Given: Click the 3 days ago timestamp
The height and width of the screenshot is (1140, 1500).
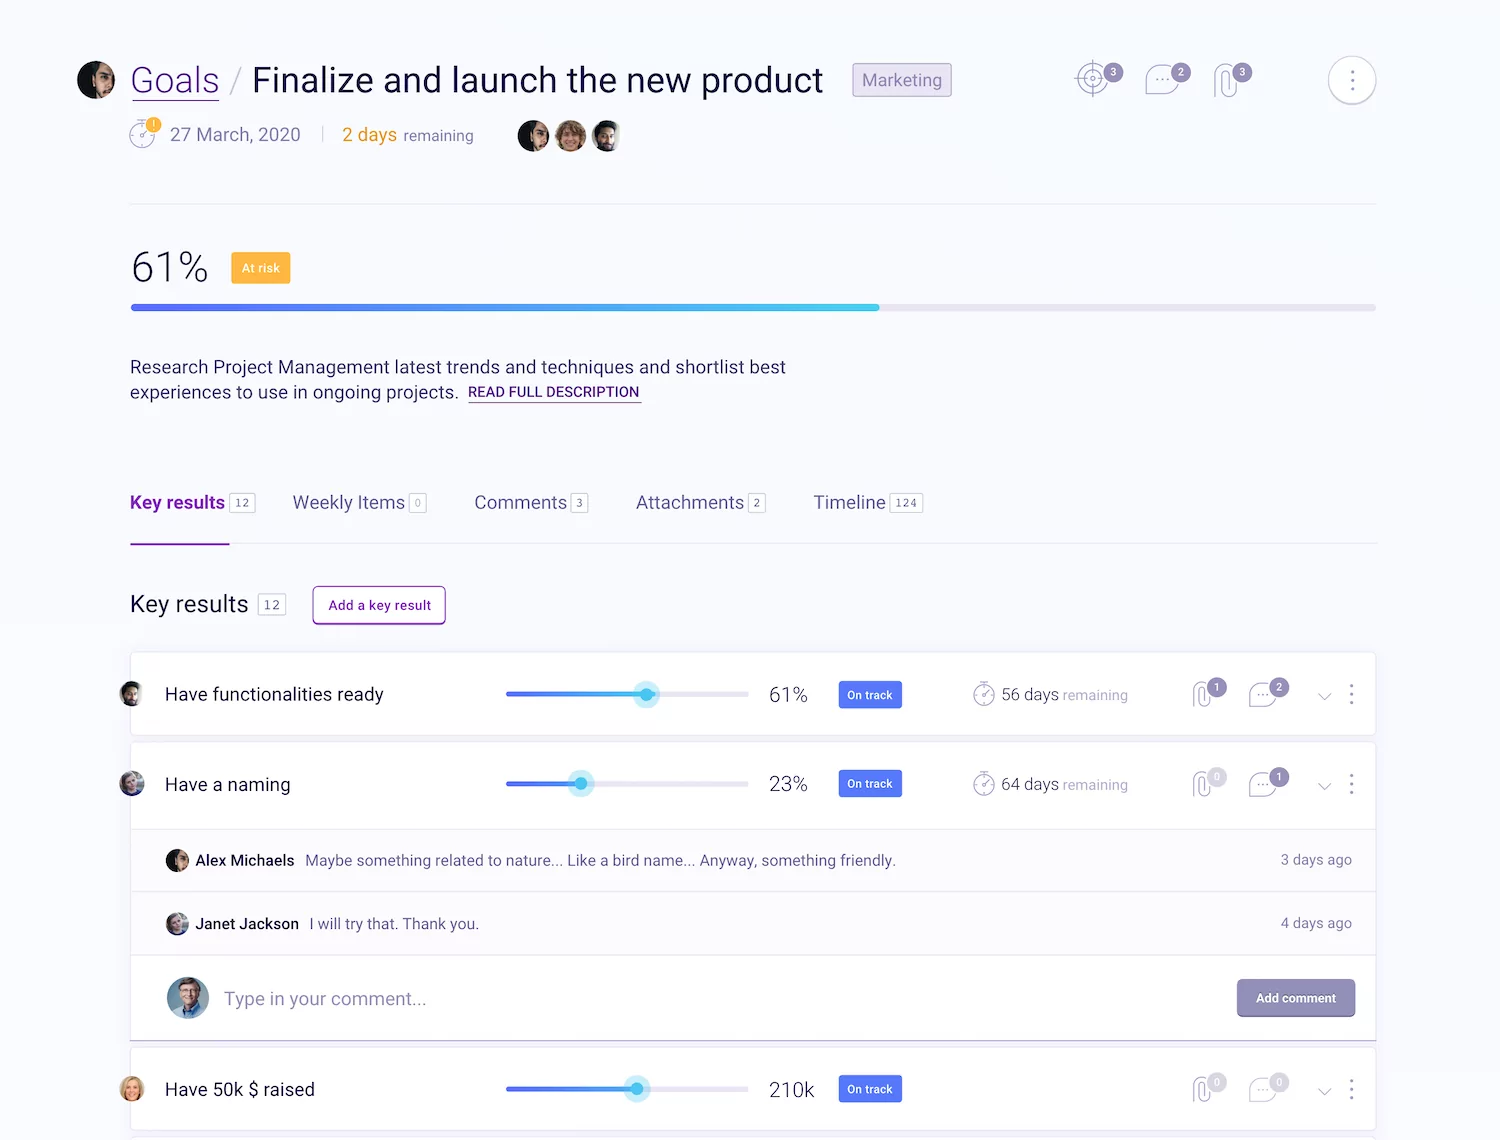Looking at the screenshot, I should tap(1316, 860).
